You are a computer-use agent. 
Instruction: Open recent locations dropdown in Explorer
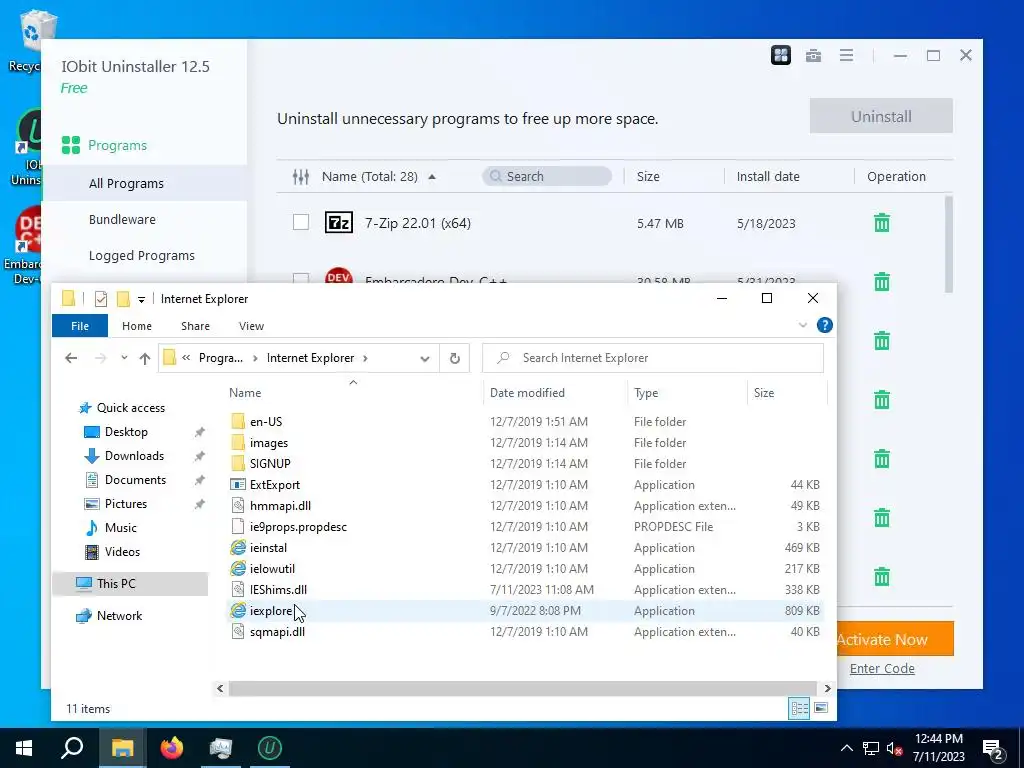pyautogui.click(x=124, y=358)
